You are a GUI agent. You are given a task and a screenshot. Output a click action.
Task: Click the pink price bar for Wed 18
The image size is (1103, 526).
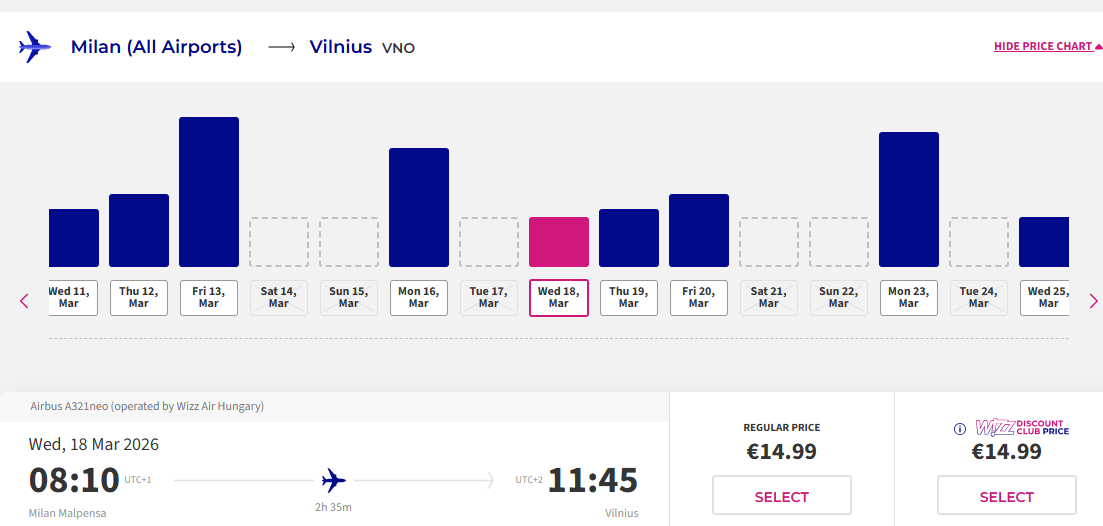[x=559, y=242]
